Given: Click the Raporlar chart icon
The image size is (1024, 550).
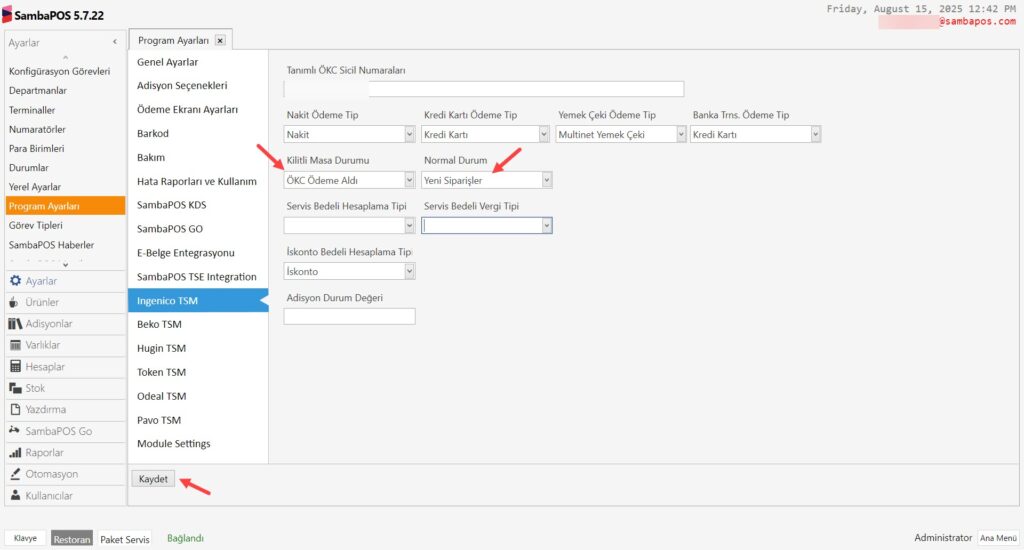Looking at the screenshot, I should coord(15,452).
